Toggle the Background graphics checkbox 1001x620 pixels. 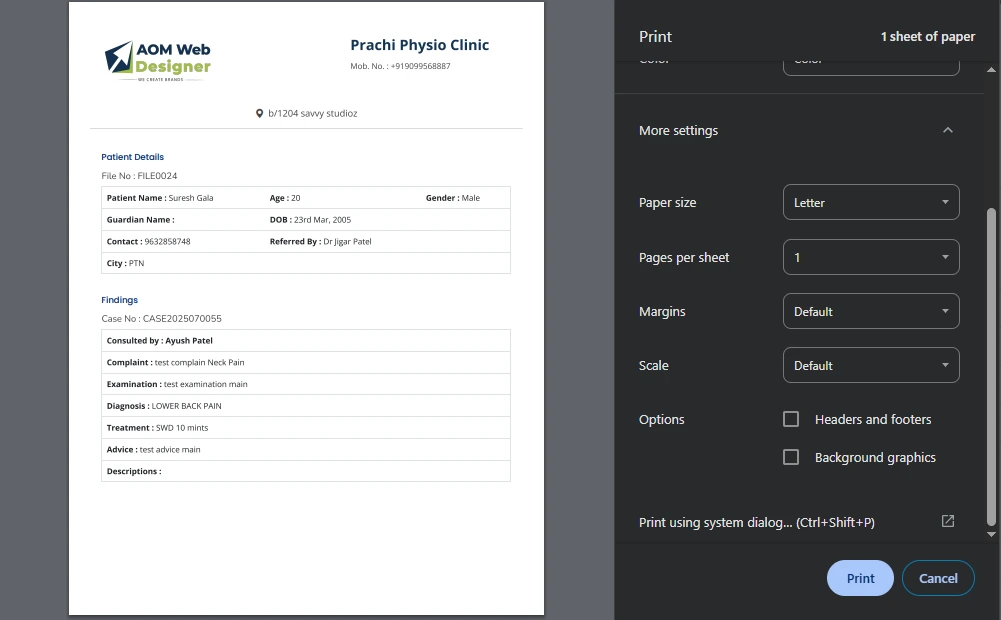pyautogui.click(x=791, y=457)
